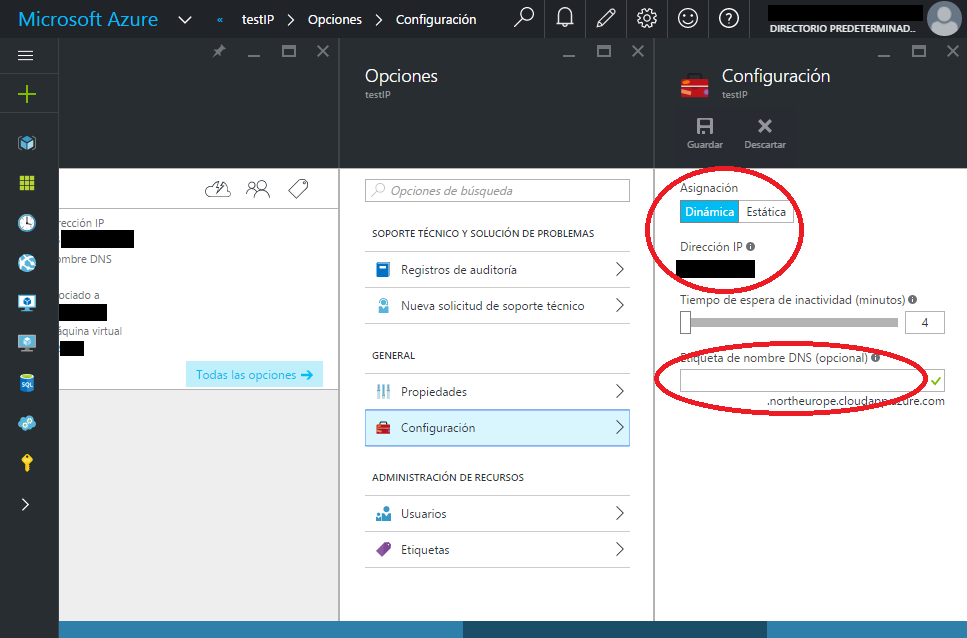Click the quick start cloud lightning icon
The width and height of the screenshot is (967, 638).
[218, 189]
